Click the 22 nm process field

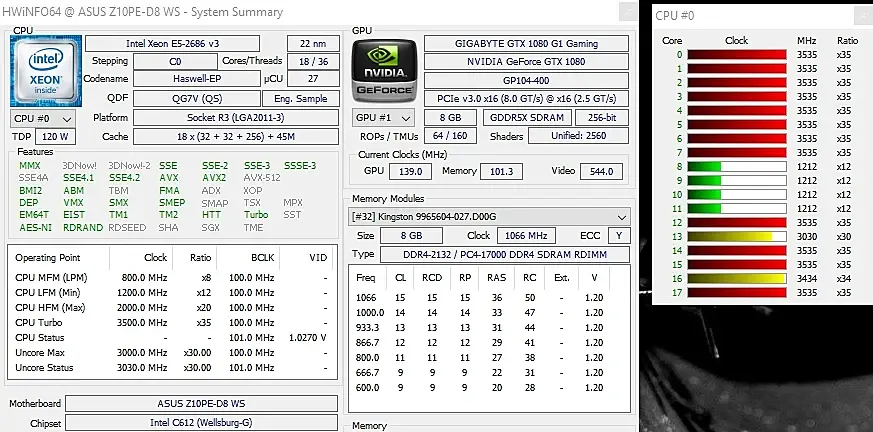(x=313, y=43)
